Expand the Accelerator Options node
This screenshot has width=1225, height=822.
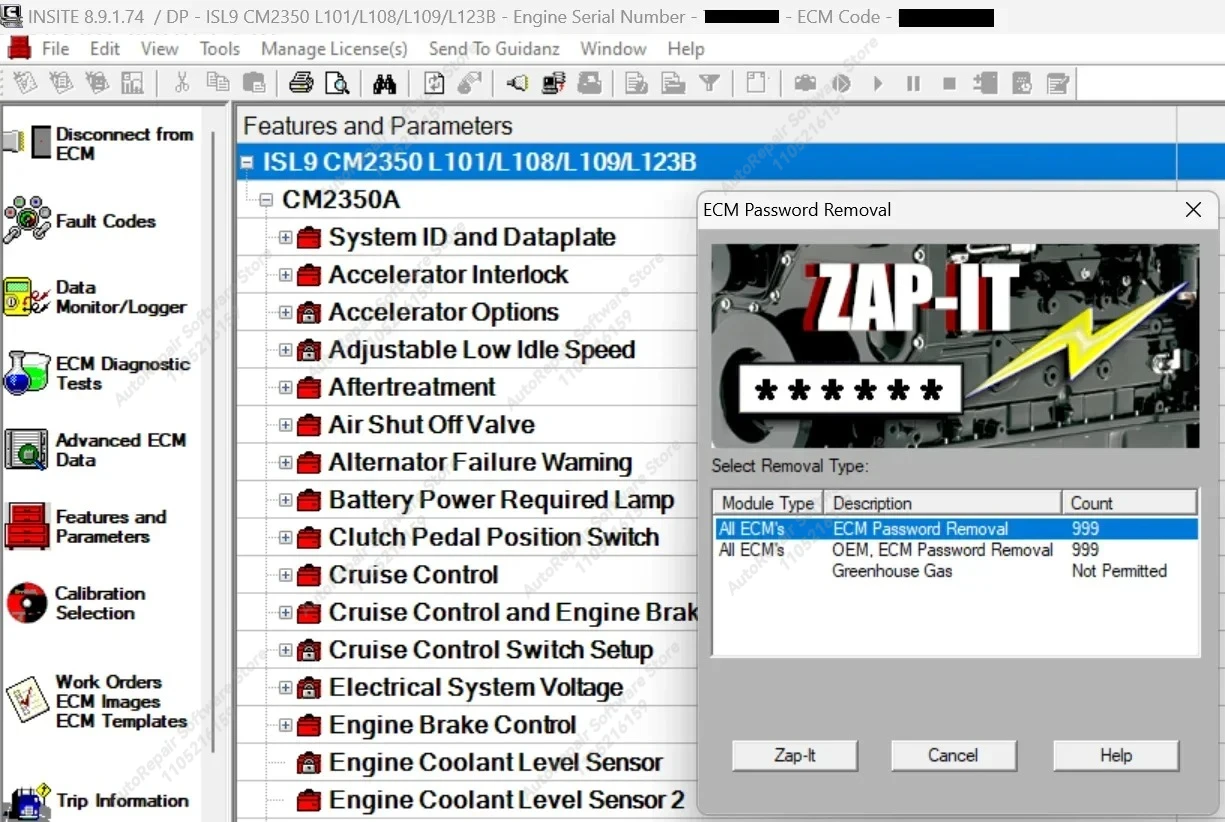click(x=285, y=313)
